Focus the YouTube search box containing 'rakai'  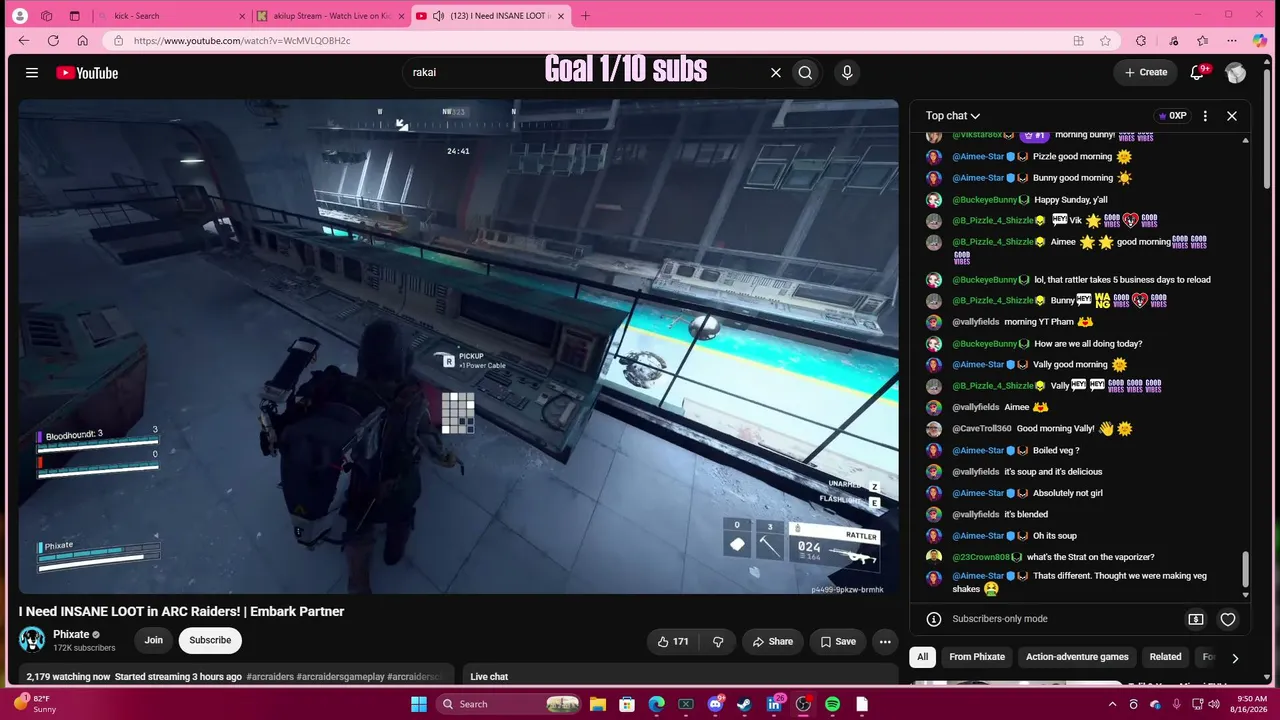click(x=585, y=72)
